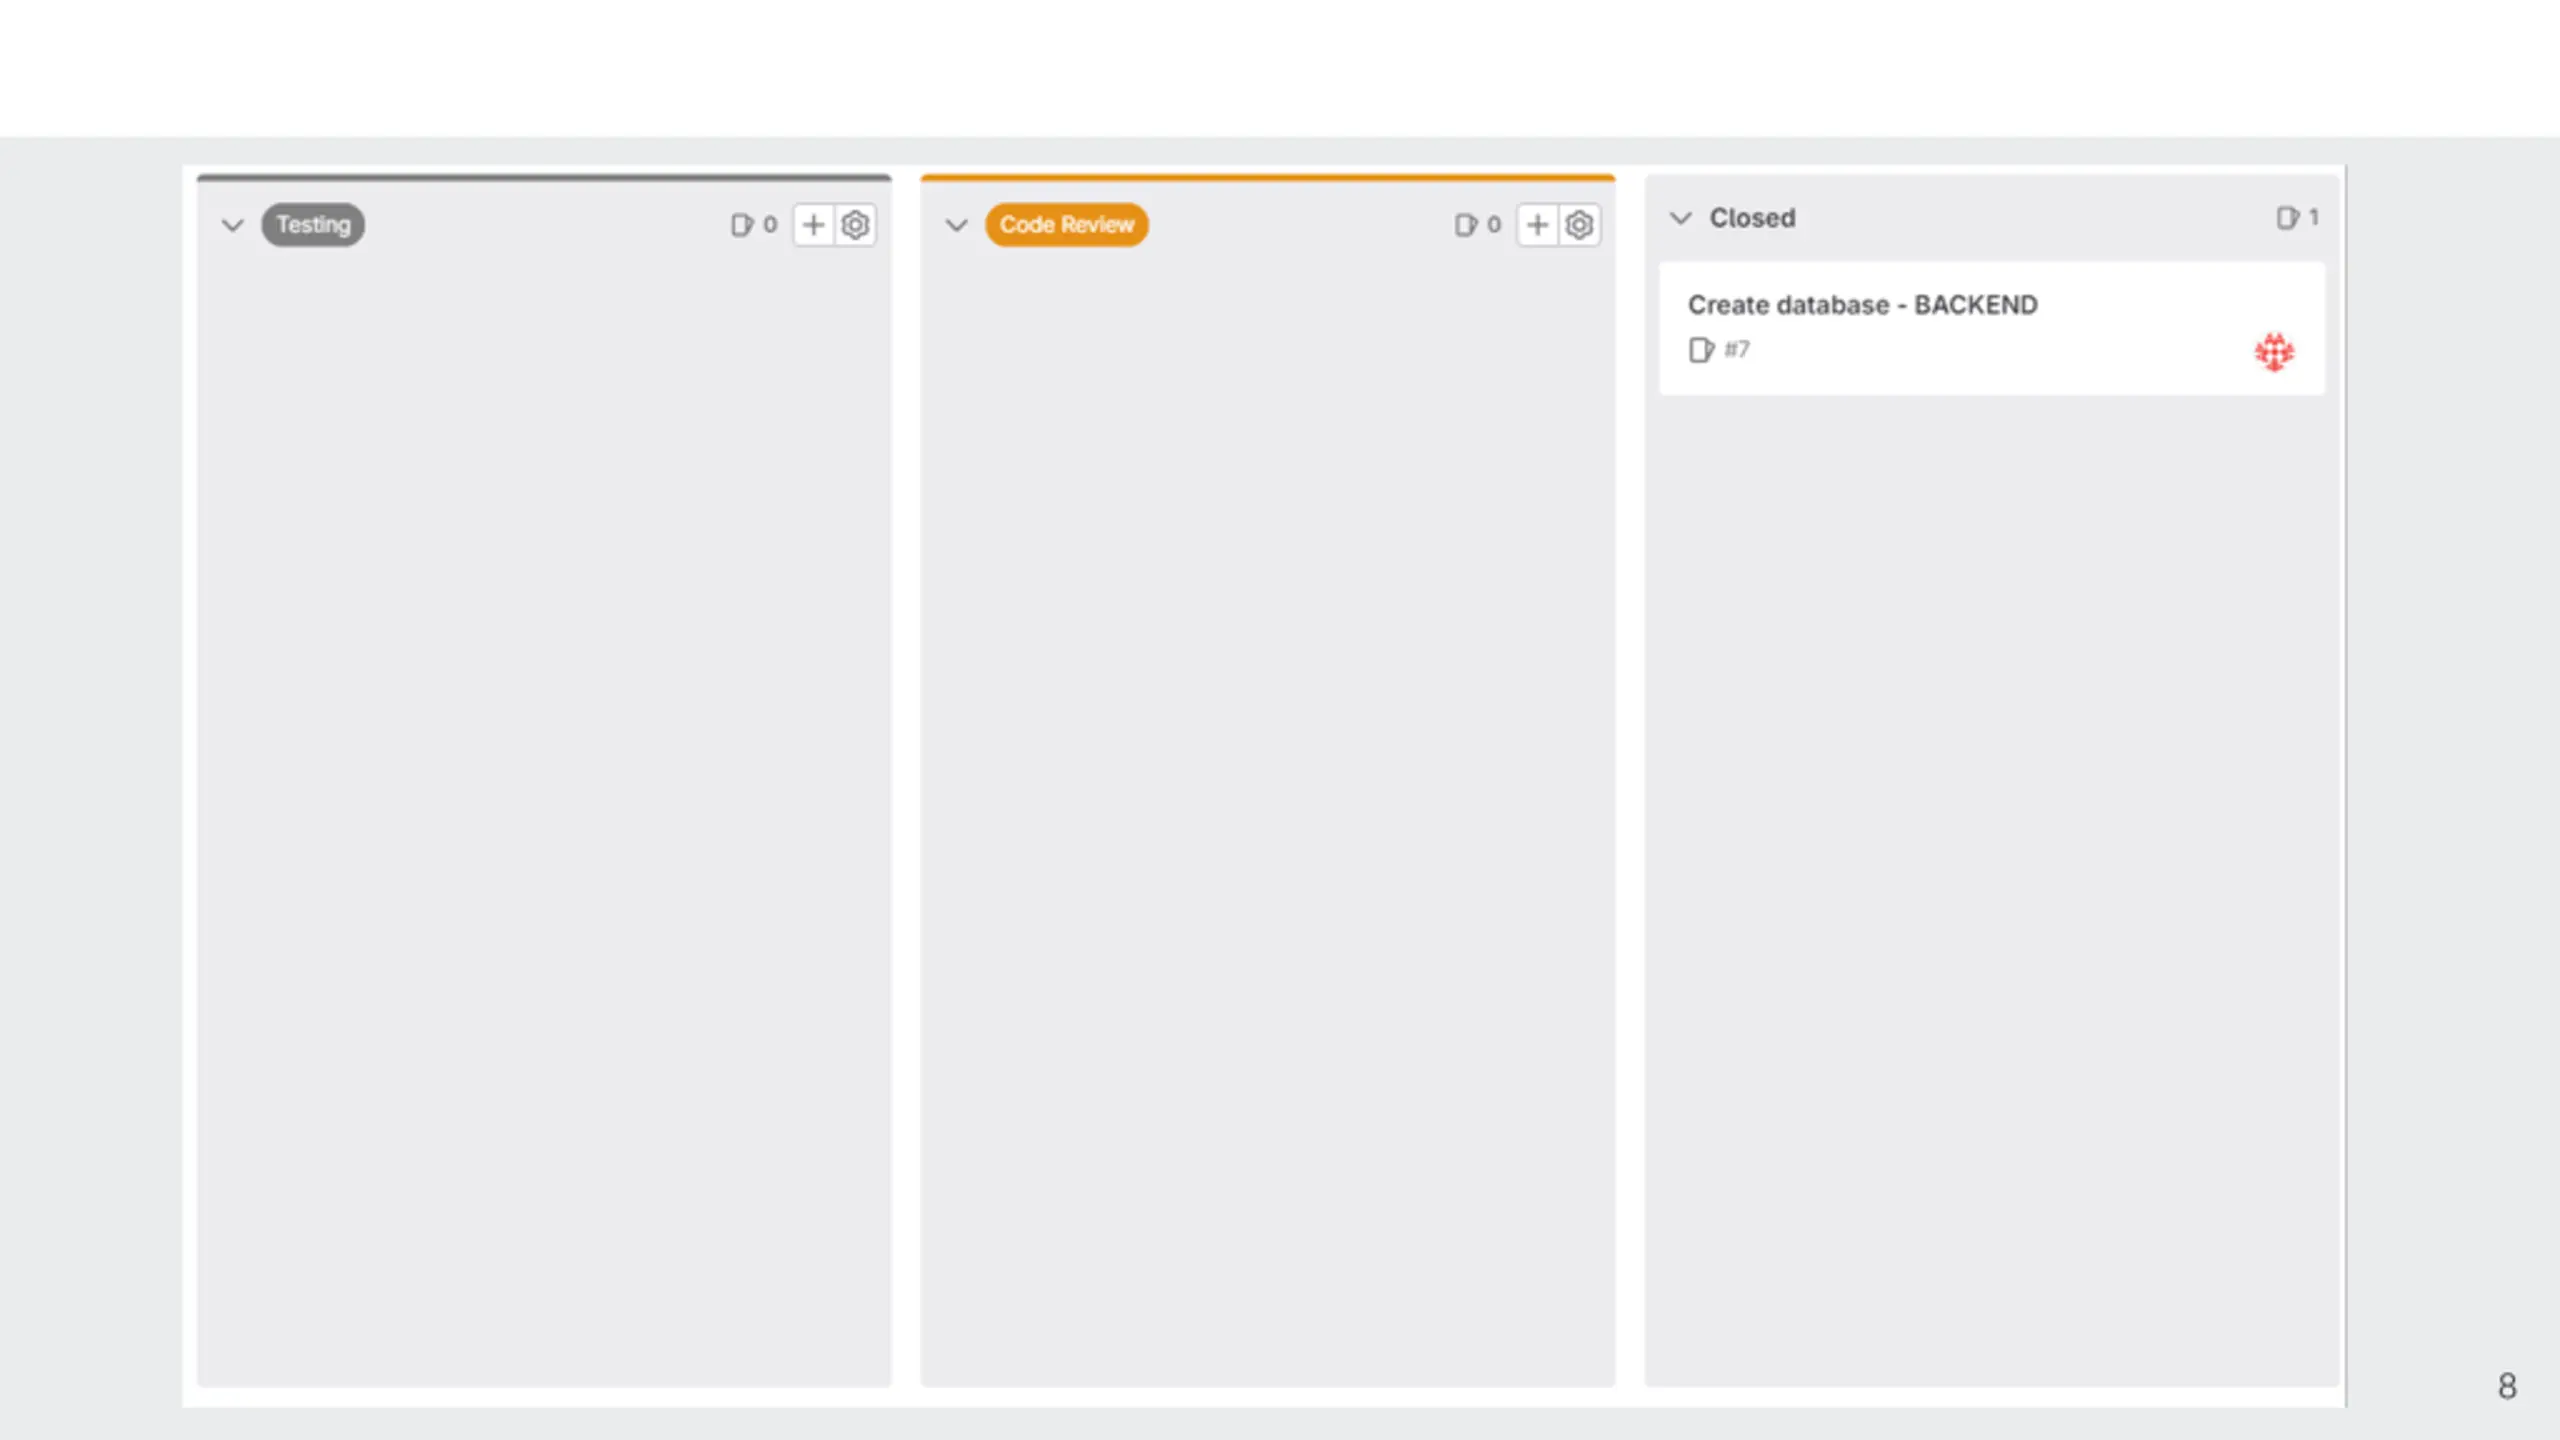Add new issue in Testing list
This screenshot has height=1440, width=2560.
pyautogui.click(x=814, y=225)
